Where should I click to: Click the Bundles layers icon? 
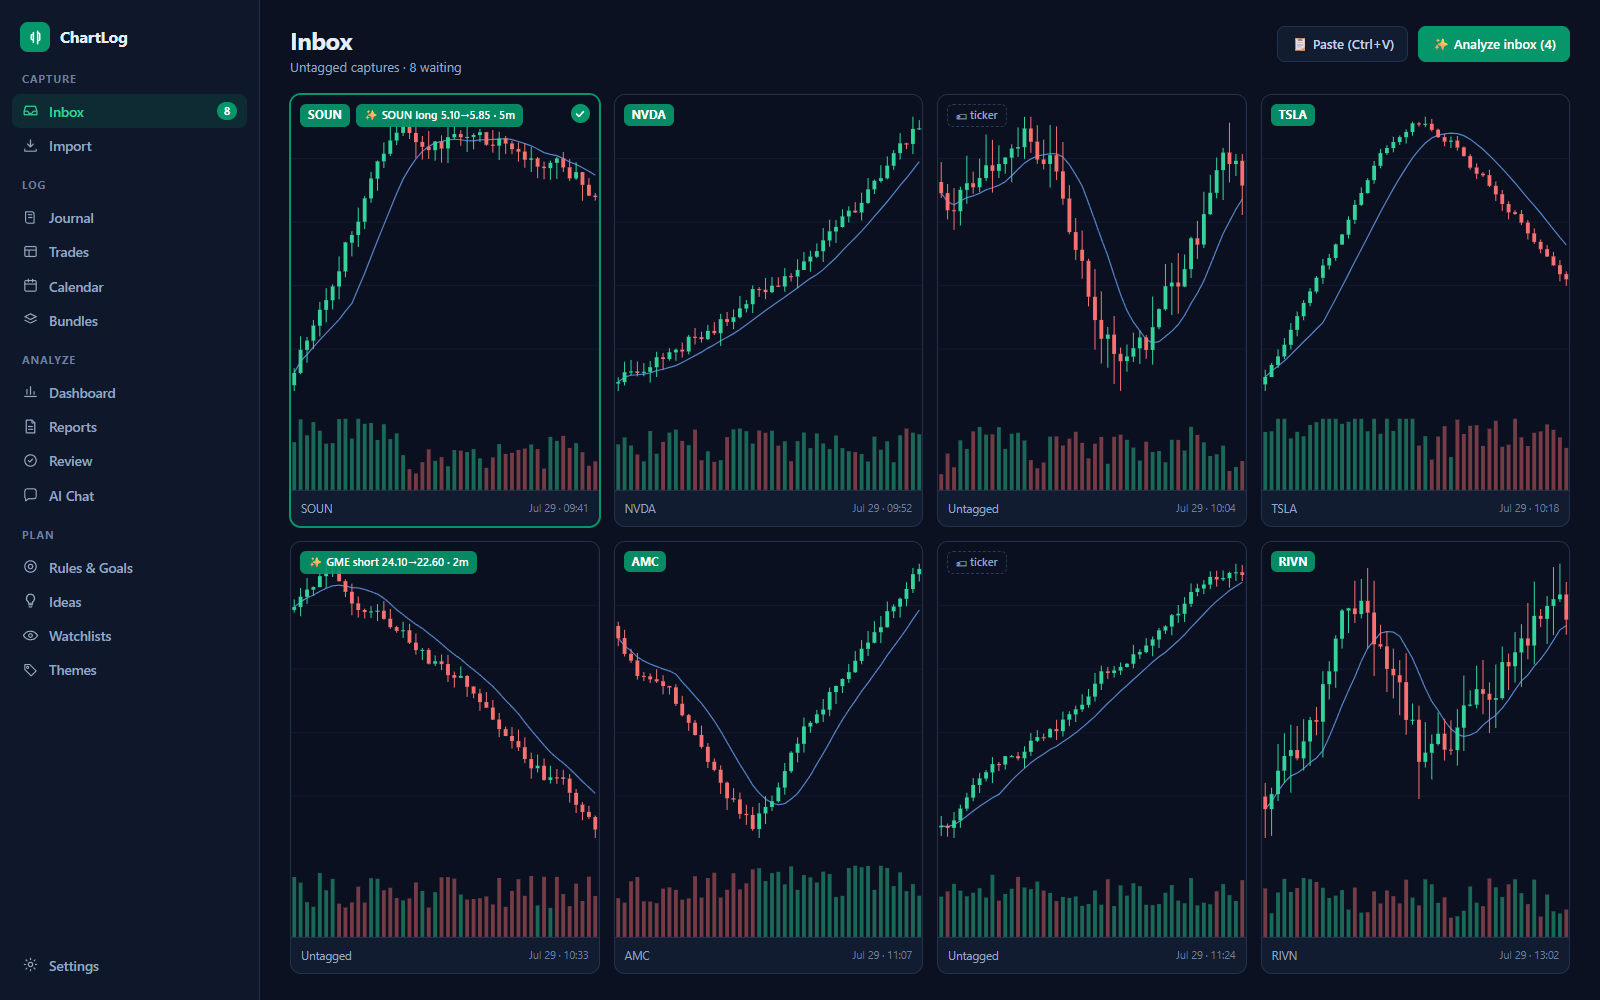click(x=31, y=320)
